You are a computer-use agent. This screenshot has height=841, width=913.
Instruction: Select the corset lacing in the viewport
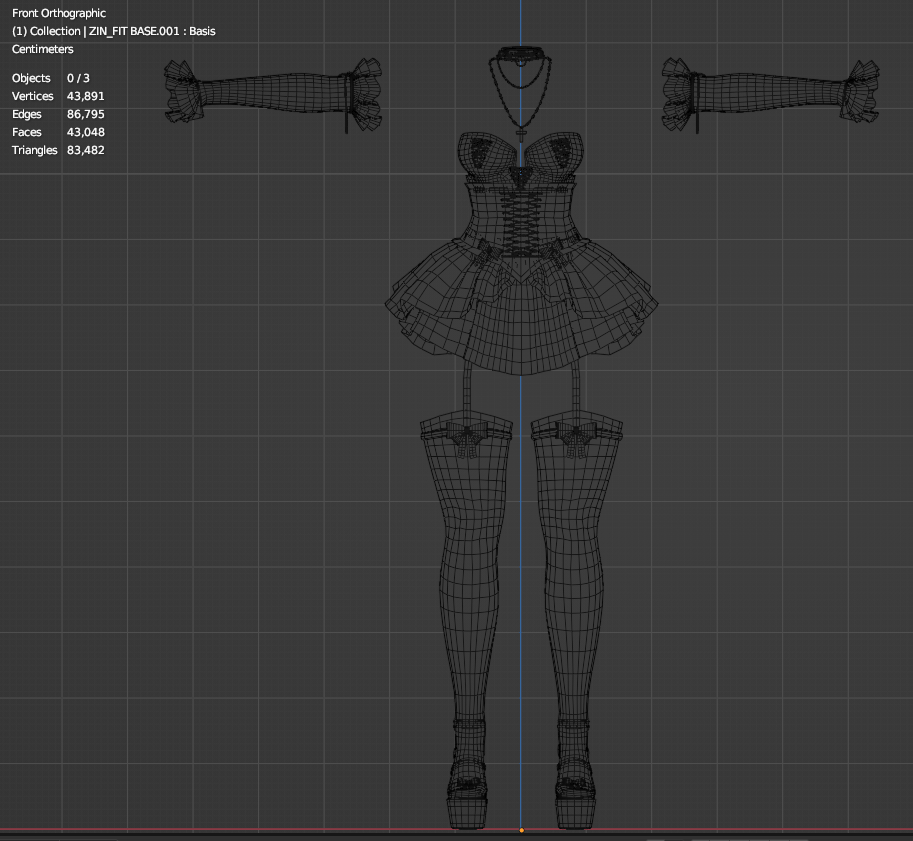pyautogui.click(x=521, y=224)
